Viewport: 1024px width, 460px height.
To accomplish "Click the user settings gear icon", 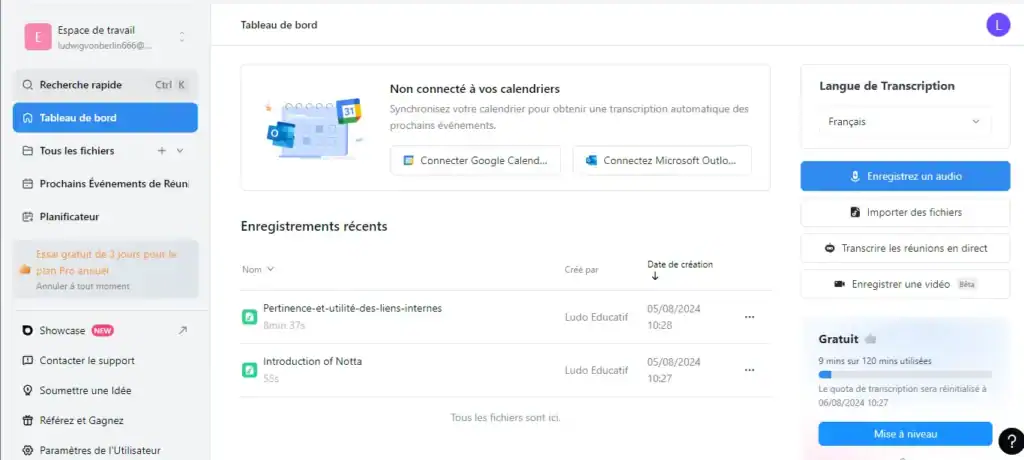I will coord(27,451).
